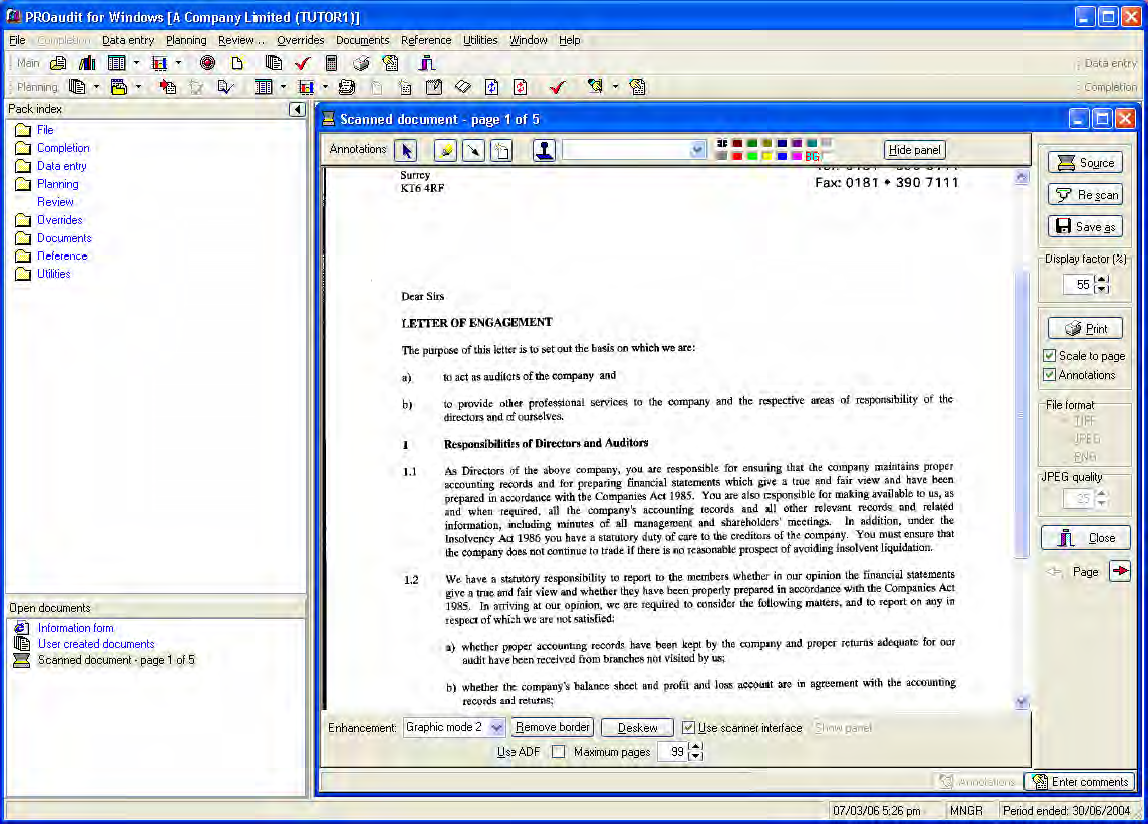Click the blank new page icon in Main toolbar
This screenshot has height=824, width=1148.
236,64
